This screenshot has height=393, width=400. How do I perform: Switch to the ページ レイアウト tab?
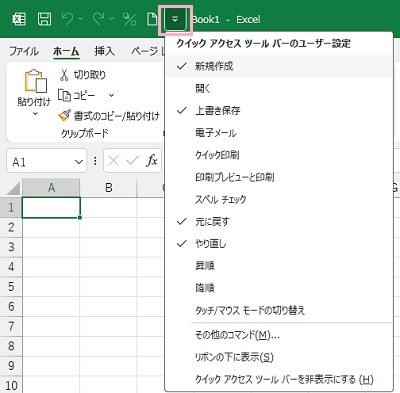click(148, 51)
